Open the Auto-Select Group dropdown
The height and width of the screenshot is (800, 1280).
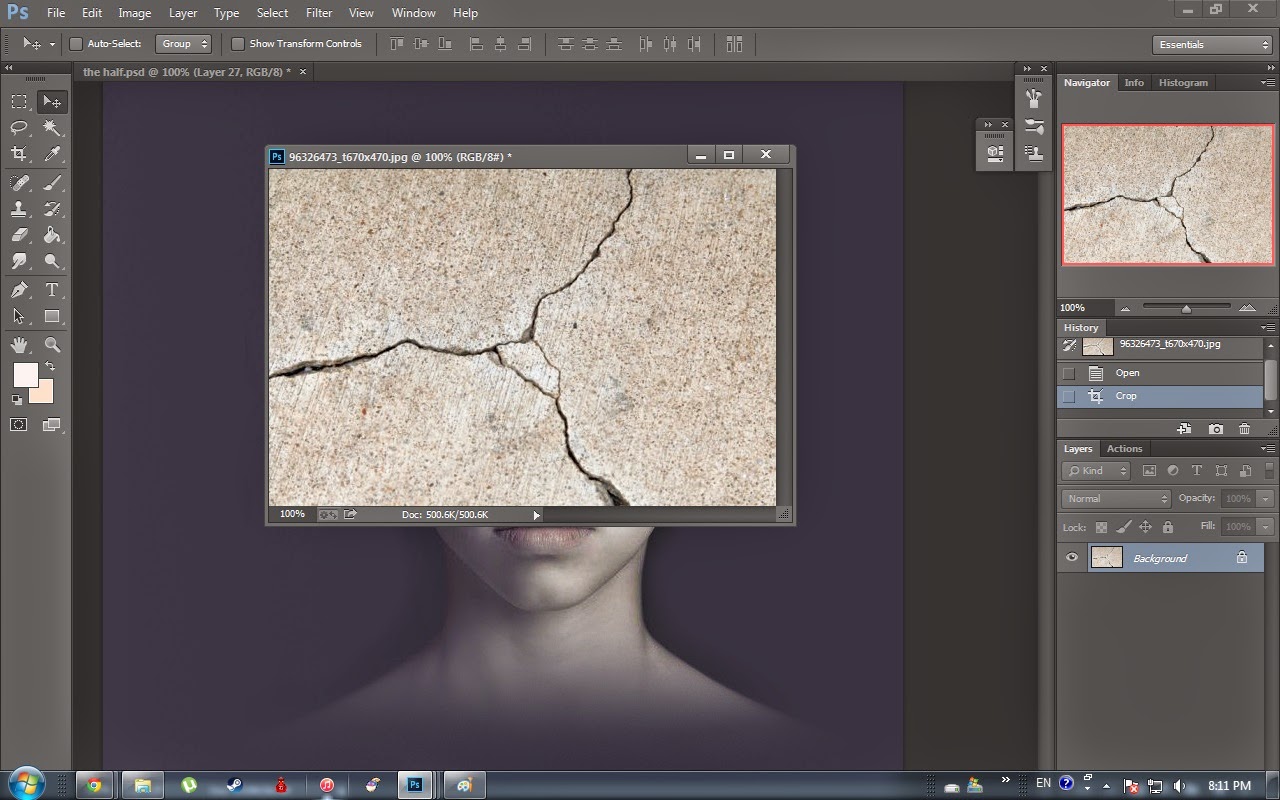[184, 44]
